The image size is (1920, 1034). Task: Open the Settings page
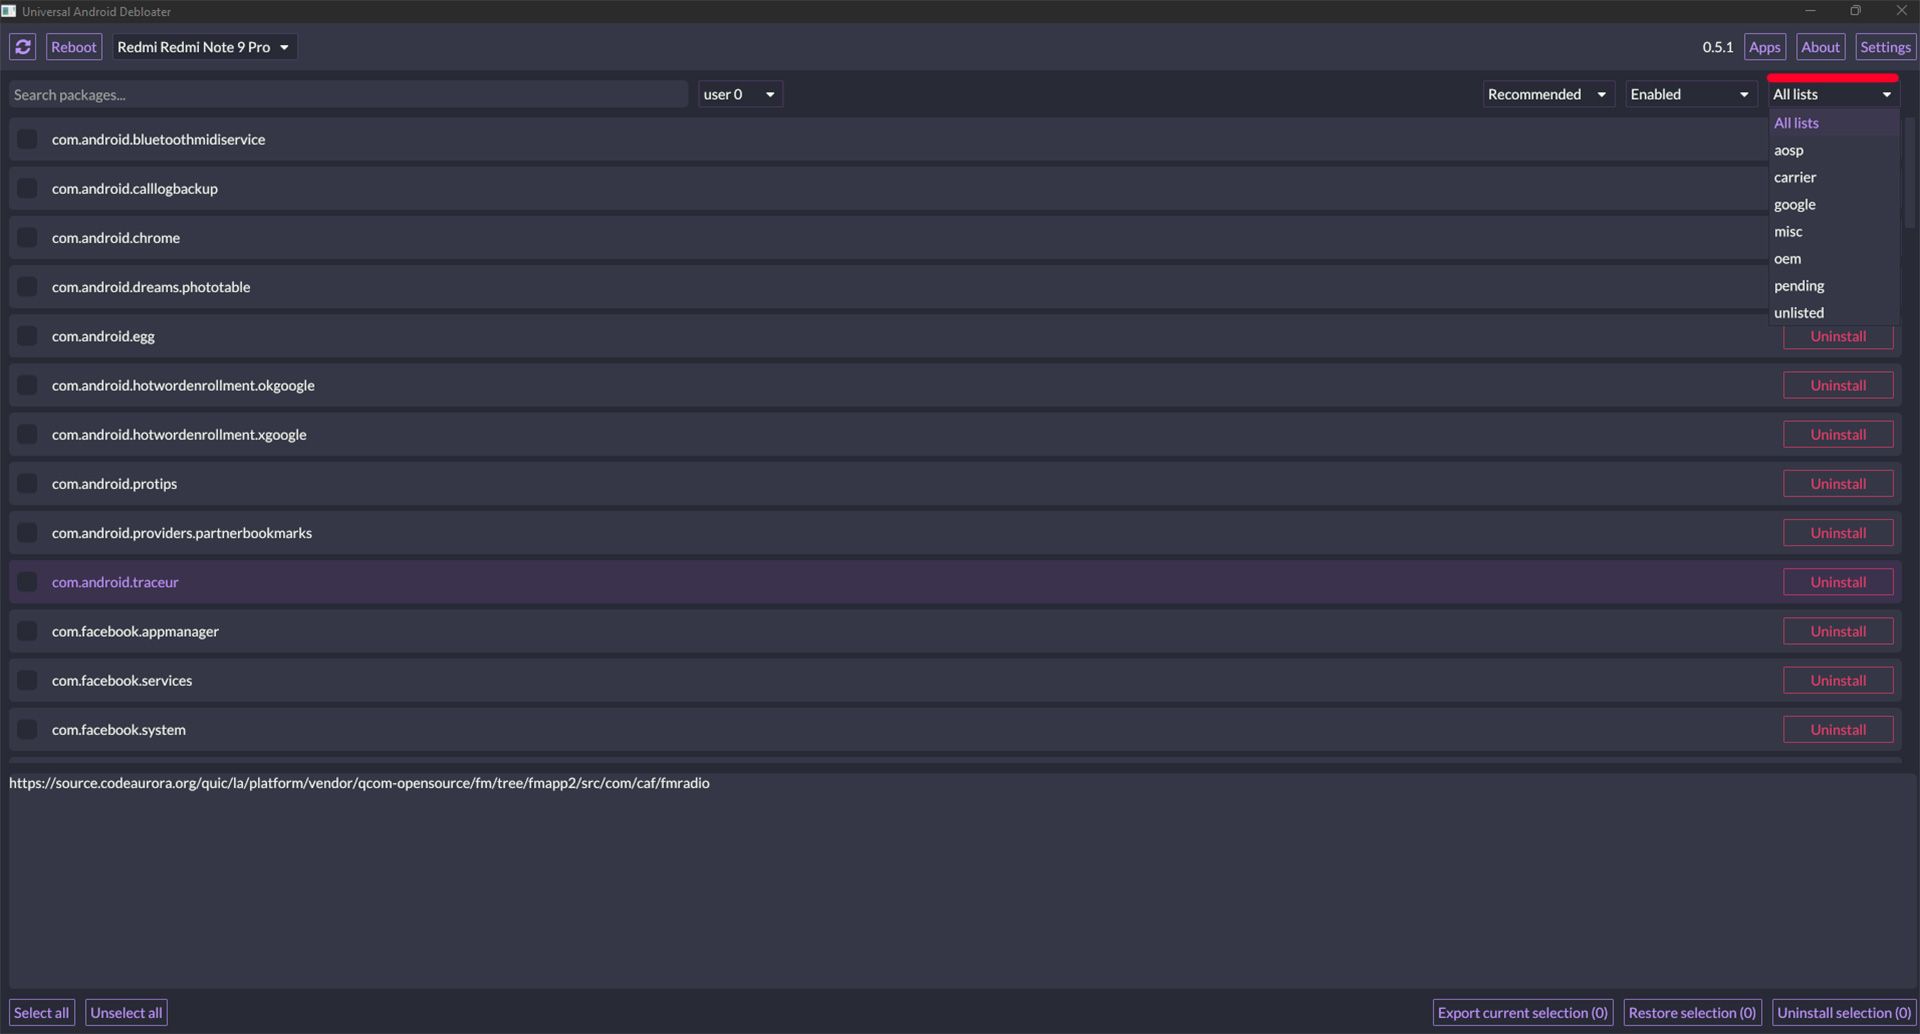pos(1885,47)
